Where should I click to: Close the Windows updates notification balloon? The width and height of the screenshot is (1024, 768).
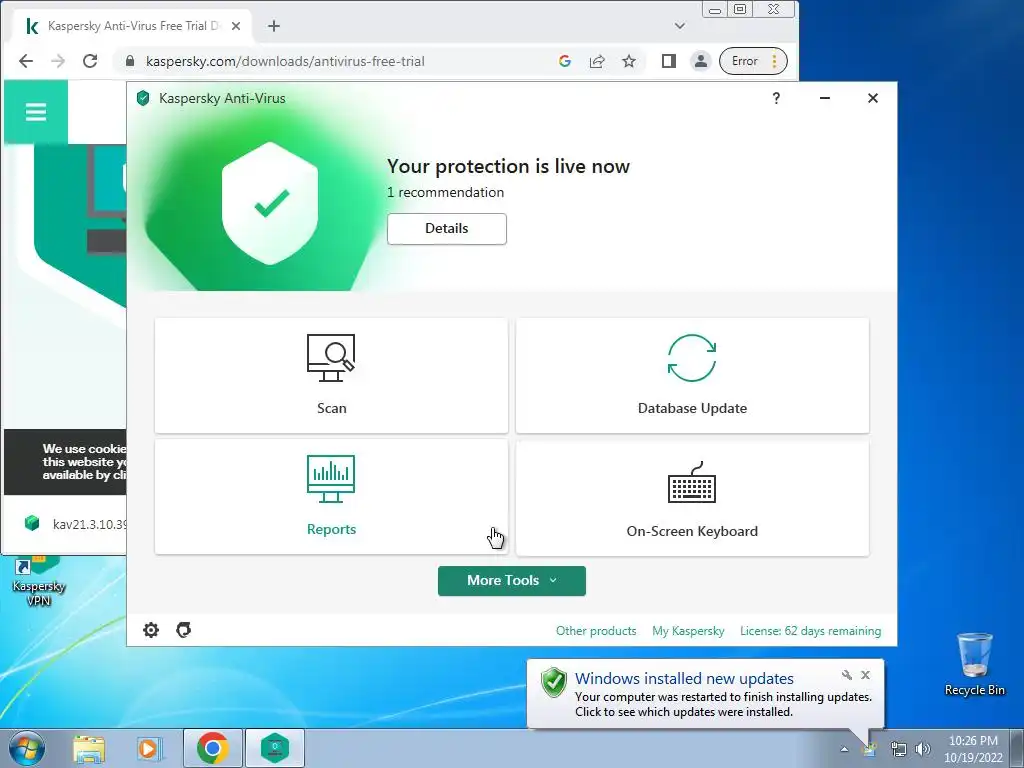click(865, 675)
